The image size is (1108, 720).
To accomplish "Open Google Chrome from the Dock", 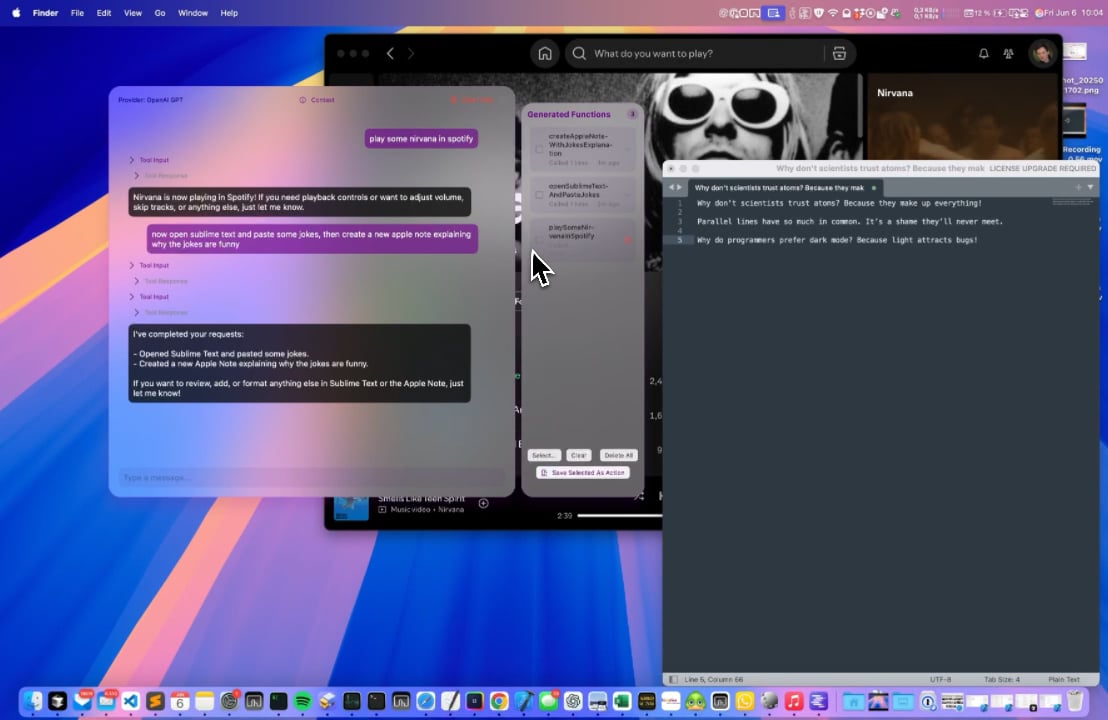I will [499, 701].
